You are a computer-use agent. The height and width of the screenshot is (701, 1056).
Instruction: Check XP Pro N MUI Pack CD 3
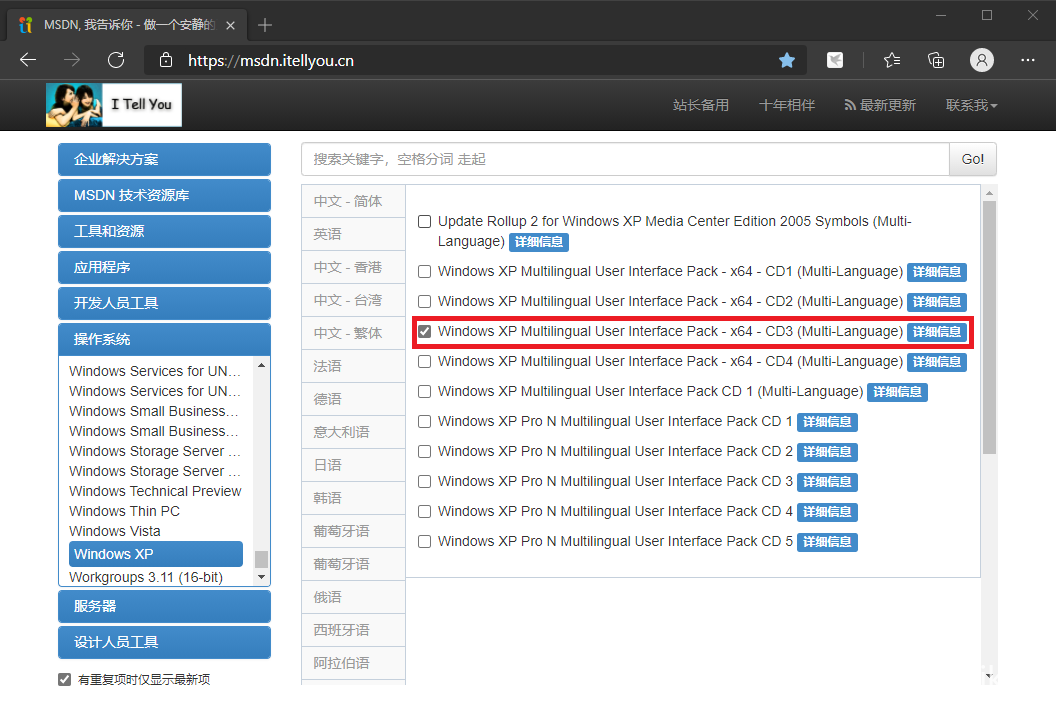tap(424, 481)
